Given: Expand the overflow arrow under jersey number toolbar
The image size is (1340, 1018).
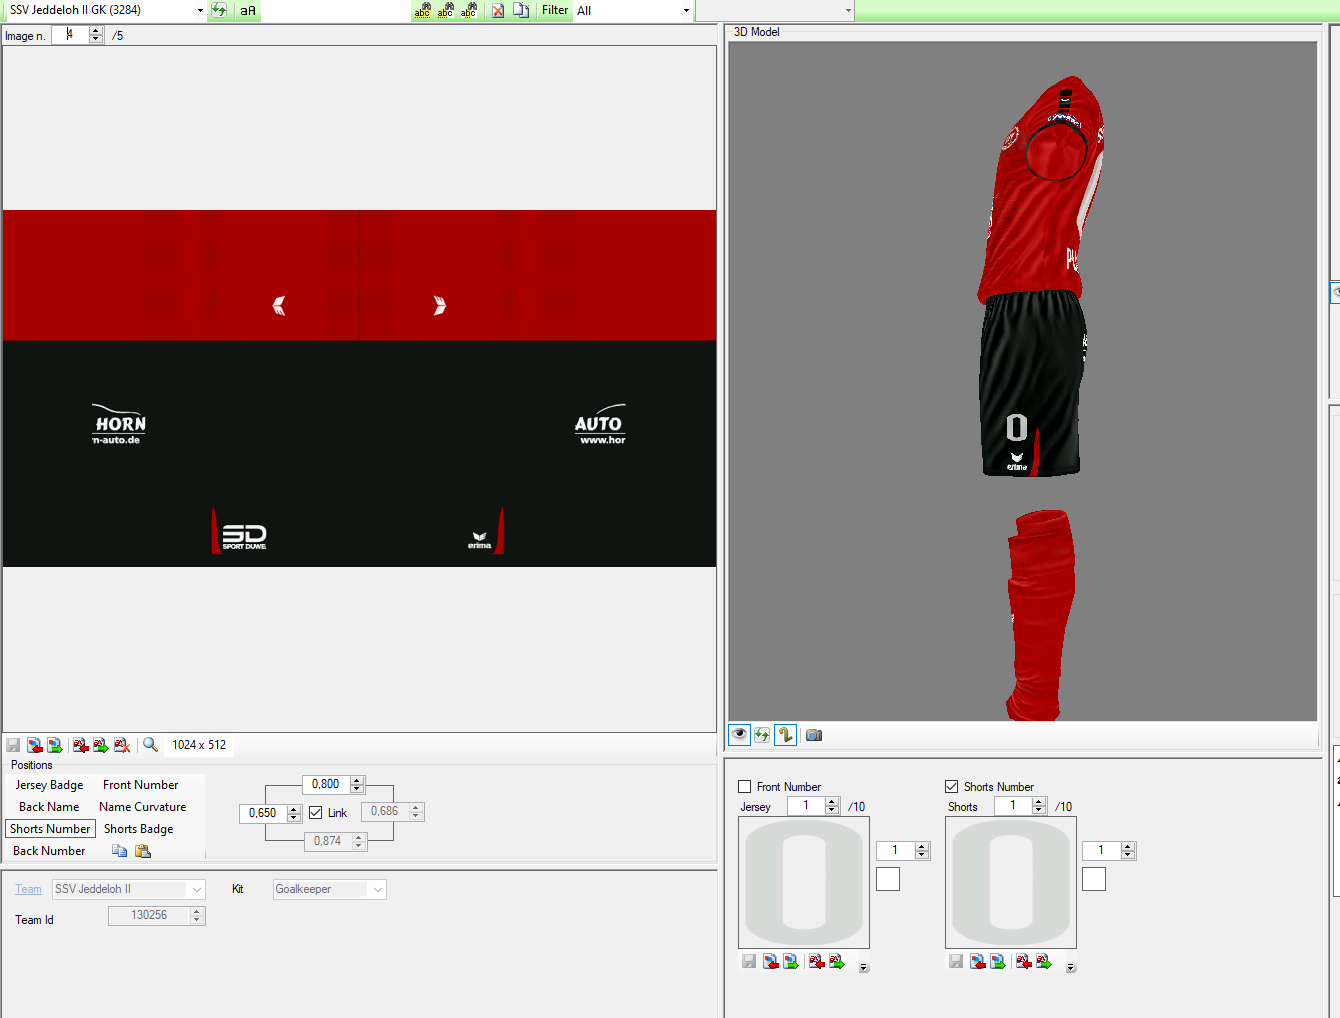Looking at the screenshot, I should (864, 967).
